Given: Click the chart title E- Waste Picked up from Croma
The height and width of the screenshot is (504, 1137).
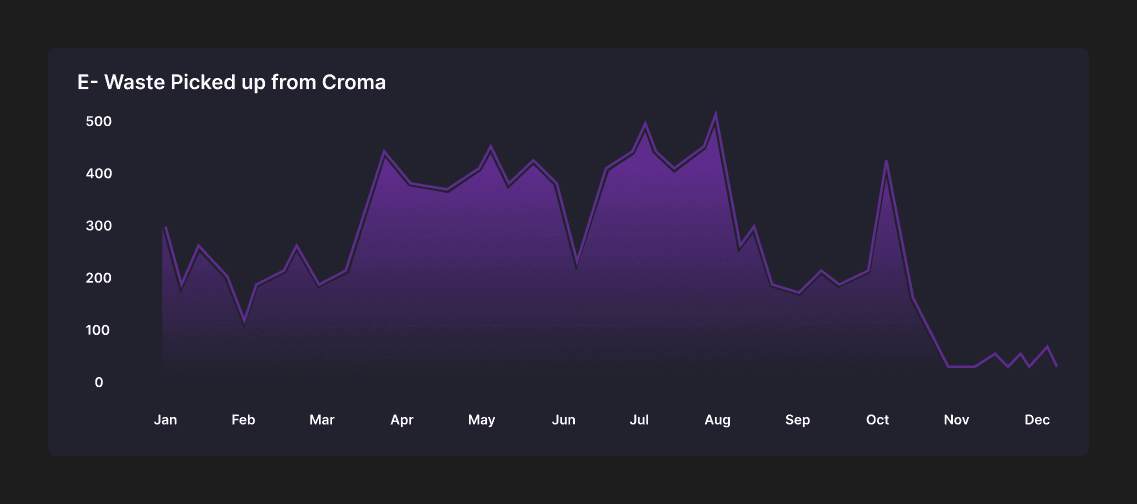Looking at the screenshot, I should [231, 83].
